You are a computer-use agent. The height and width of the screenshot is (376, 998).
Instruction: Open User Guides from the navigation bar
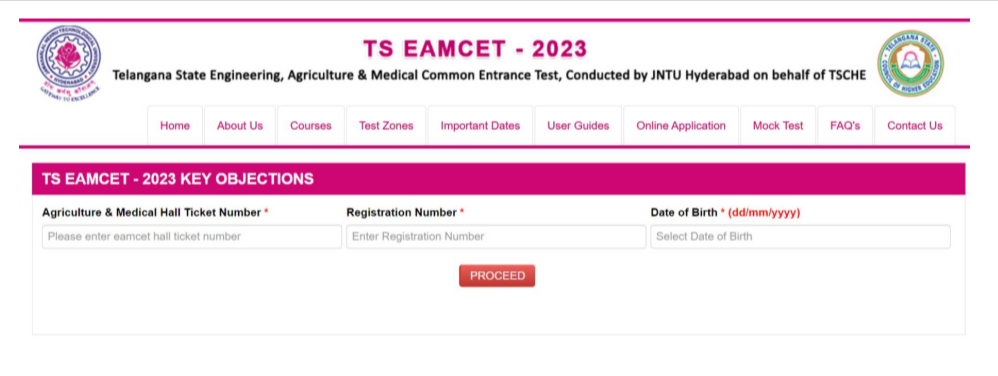[x=578, y=126]
